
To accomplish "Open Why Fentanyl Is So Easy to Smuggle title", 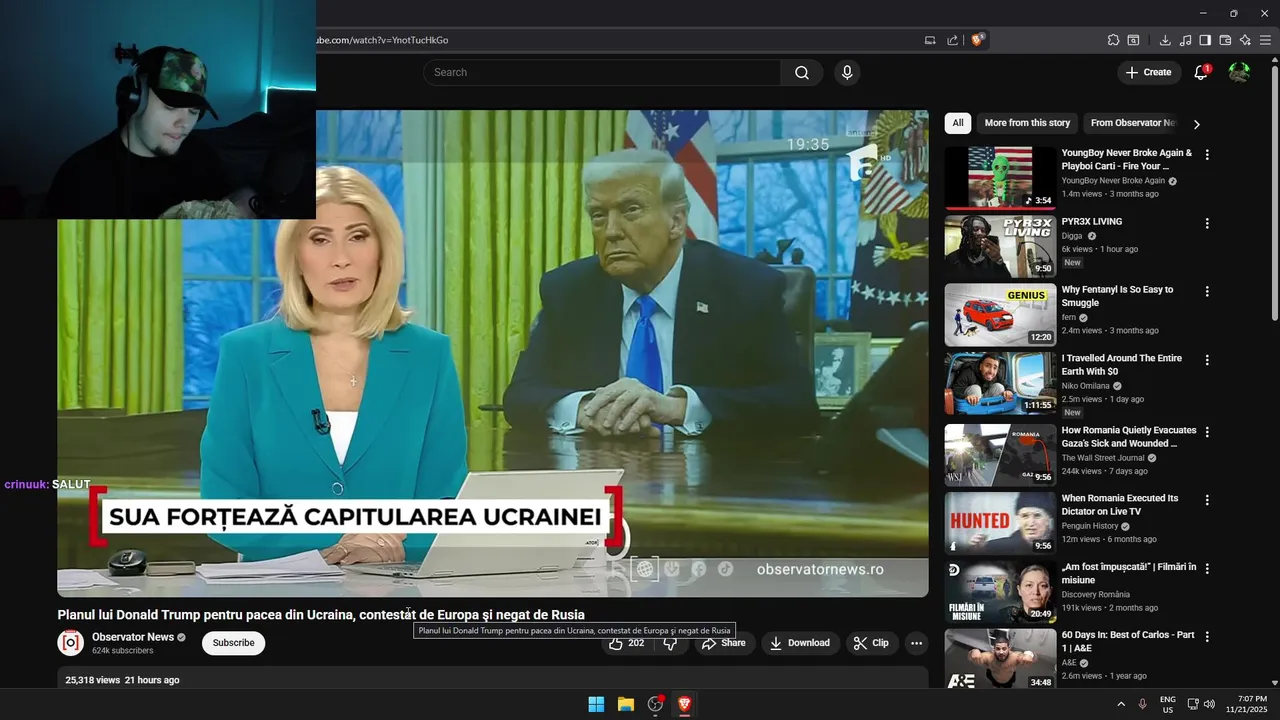I will (x=1117, y=296).
